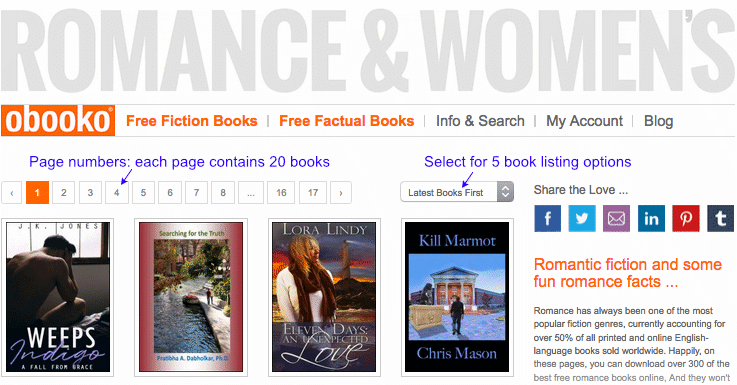Viewport: 737px width, 385px height.
Task: Click the obooko logo
Action: [x=58, y=121]
